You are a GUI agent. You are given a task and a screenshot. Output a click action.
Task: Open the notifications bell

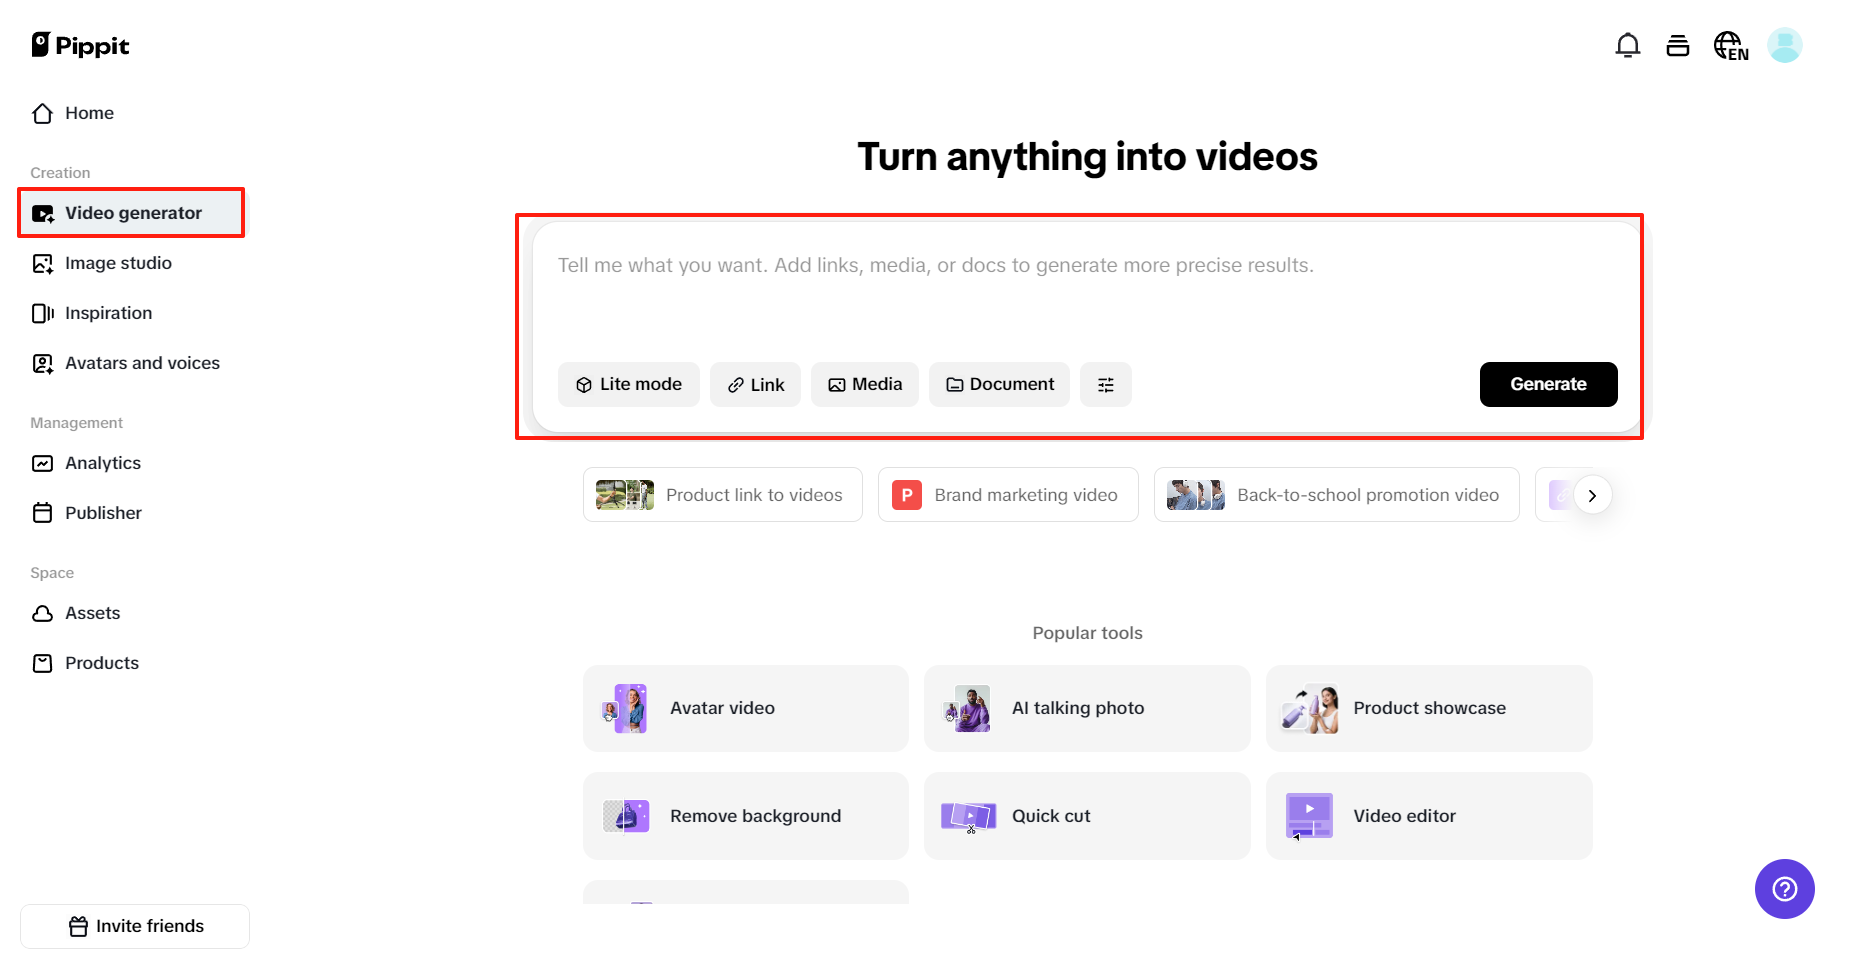pyautogui.click(x=1628, y=45)
